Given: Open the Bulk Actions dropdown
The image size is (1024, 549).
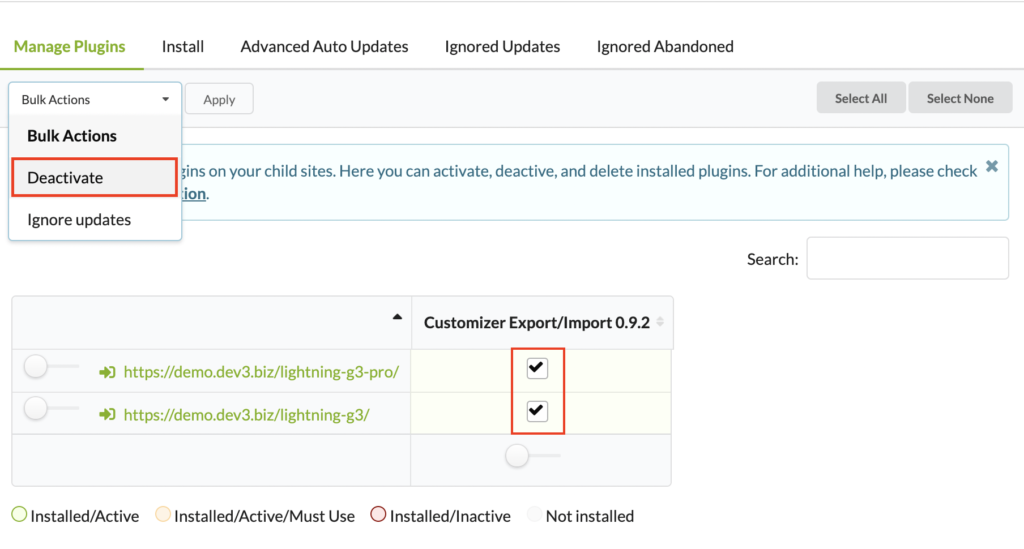Looking at the screenshot, I should (x=95, y=100).
